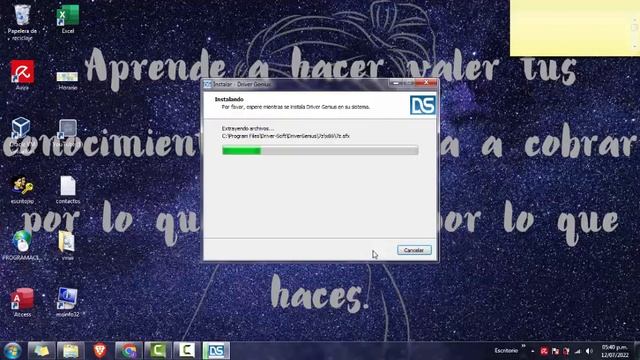Select the contactos file icon

[68, 189]
